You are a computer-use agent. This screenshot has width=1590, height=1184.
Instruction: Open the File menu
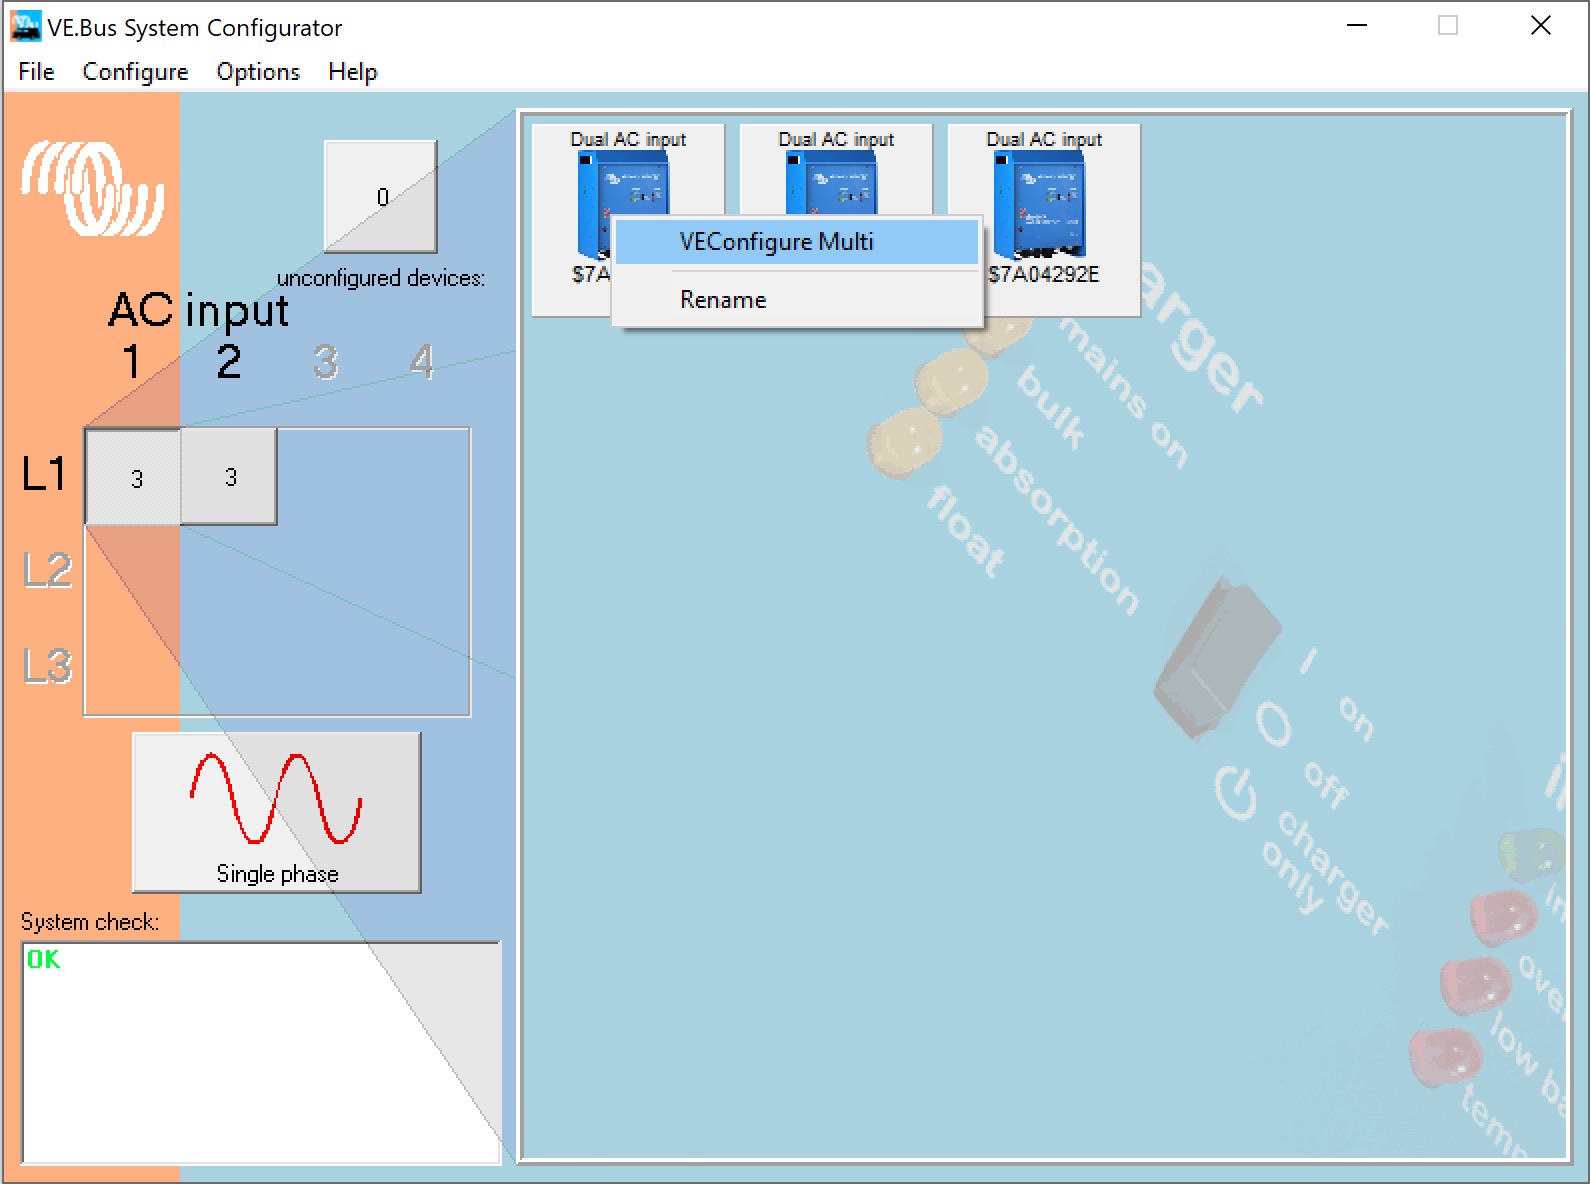click(36, 72)
